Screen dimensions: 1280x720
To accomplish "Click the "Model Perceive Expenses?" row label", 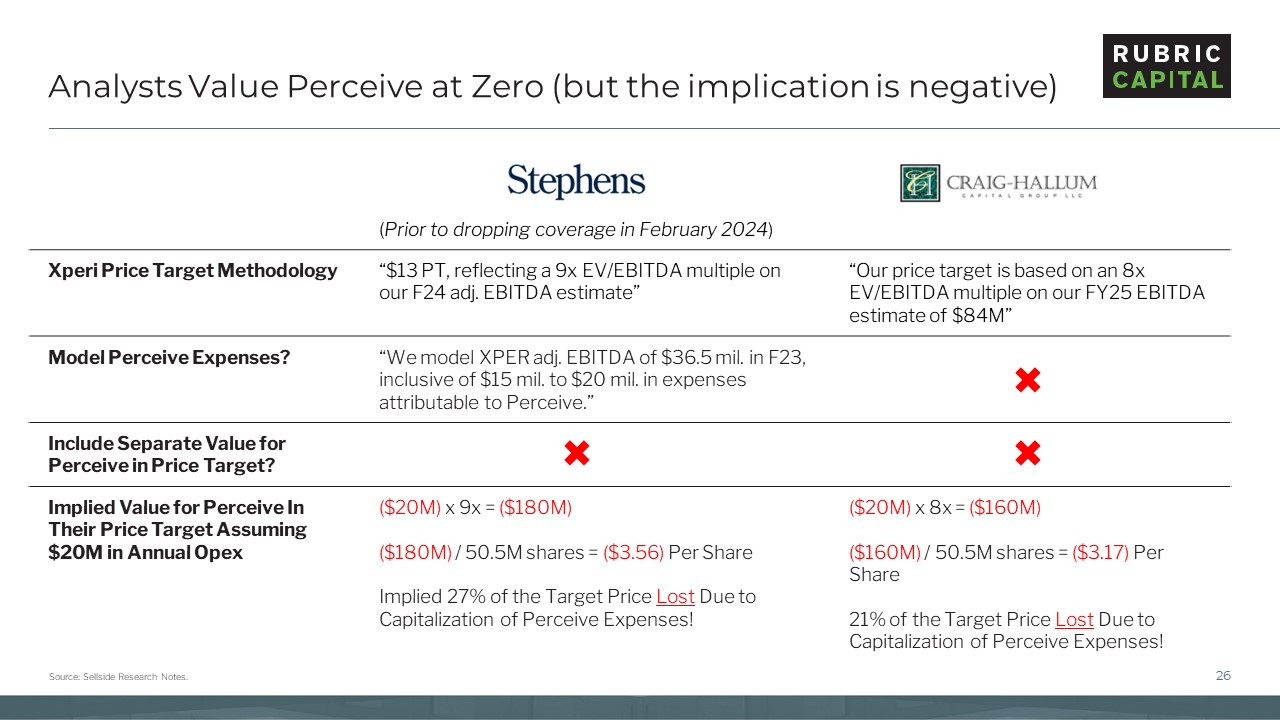I will click(169, 357).
